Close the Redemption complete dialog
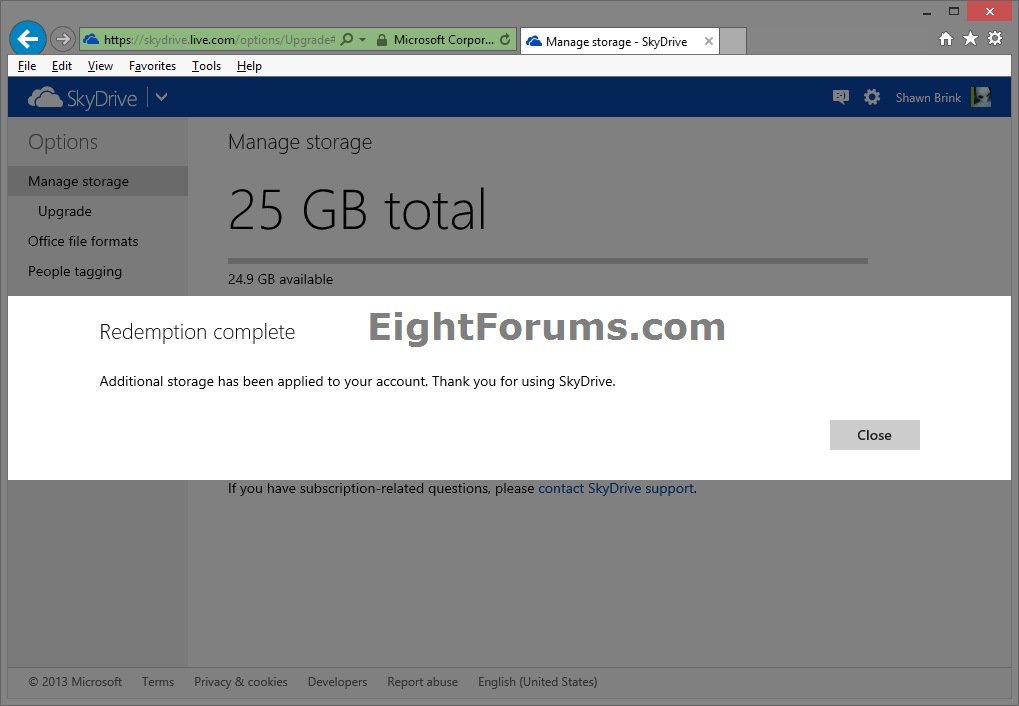1019x706 pixels. point(873,435)
